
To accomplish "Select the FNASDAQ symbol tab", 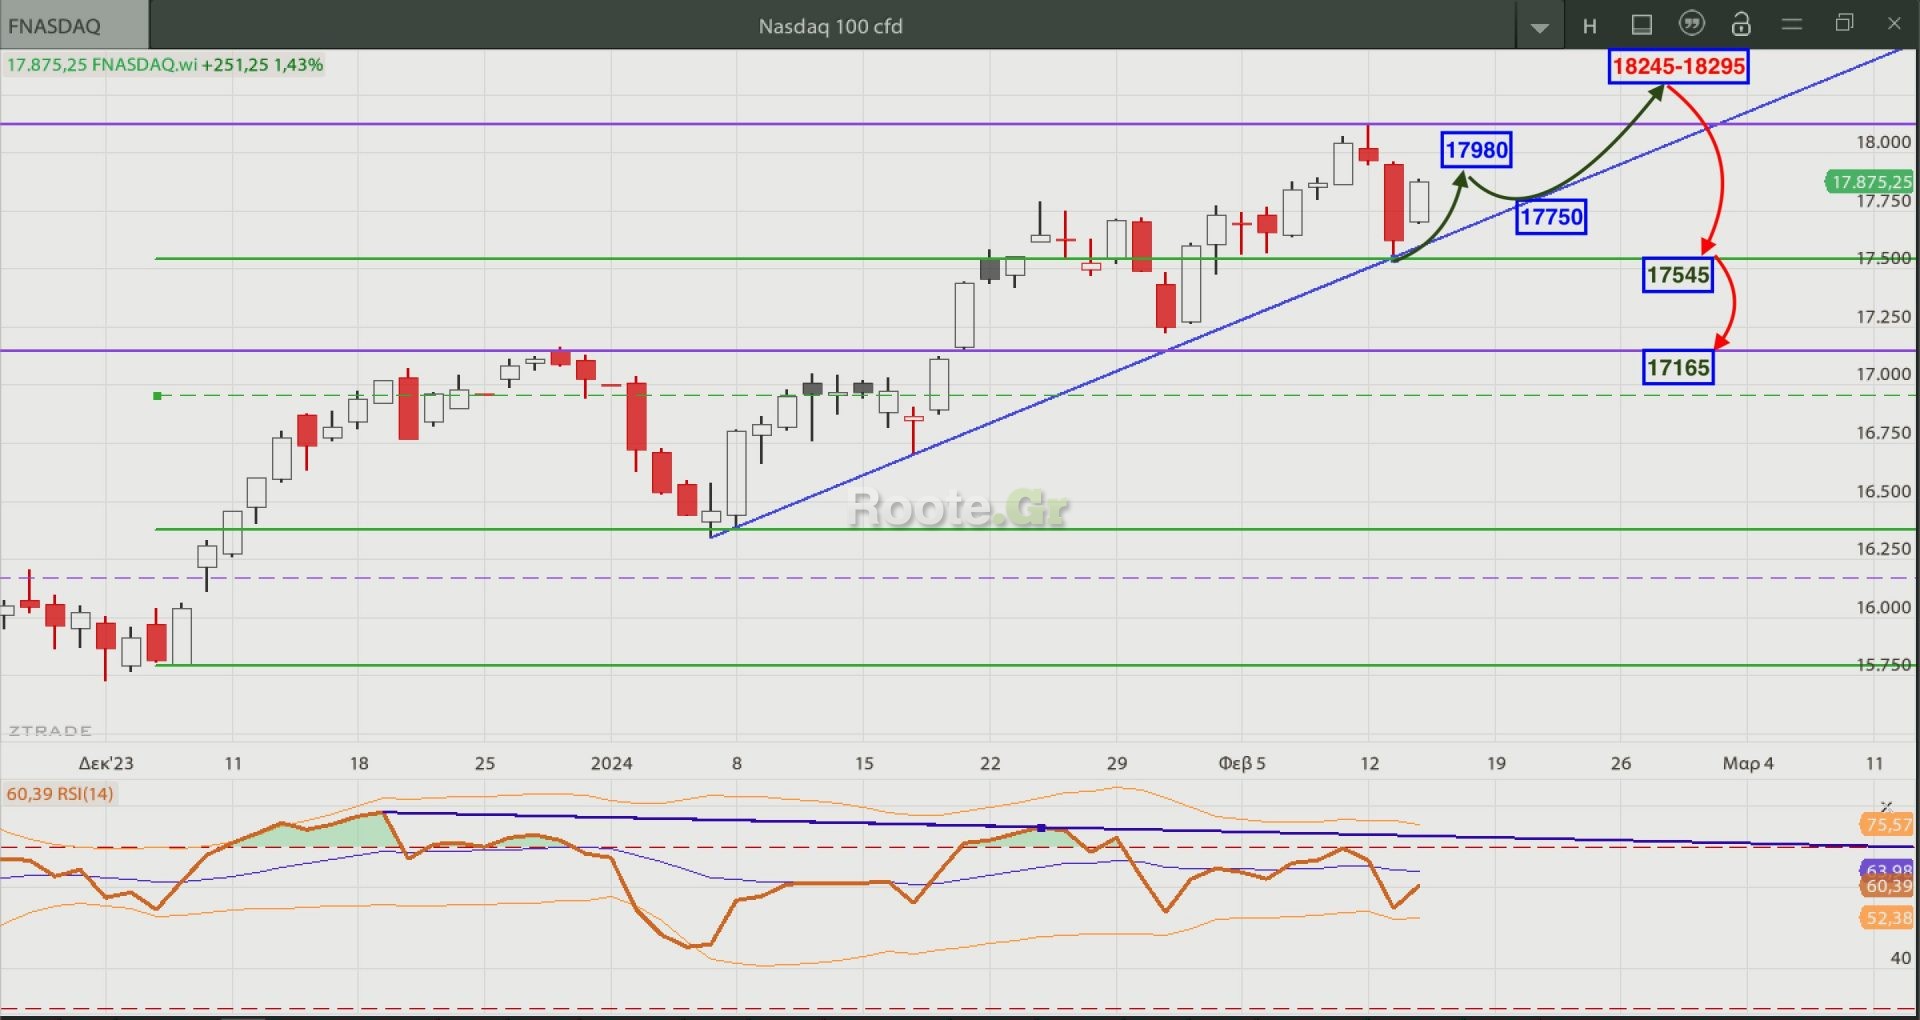I will [74, 26].
